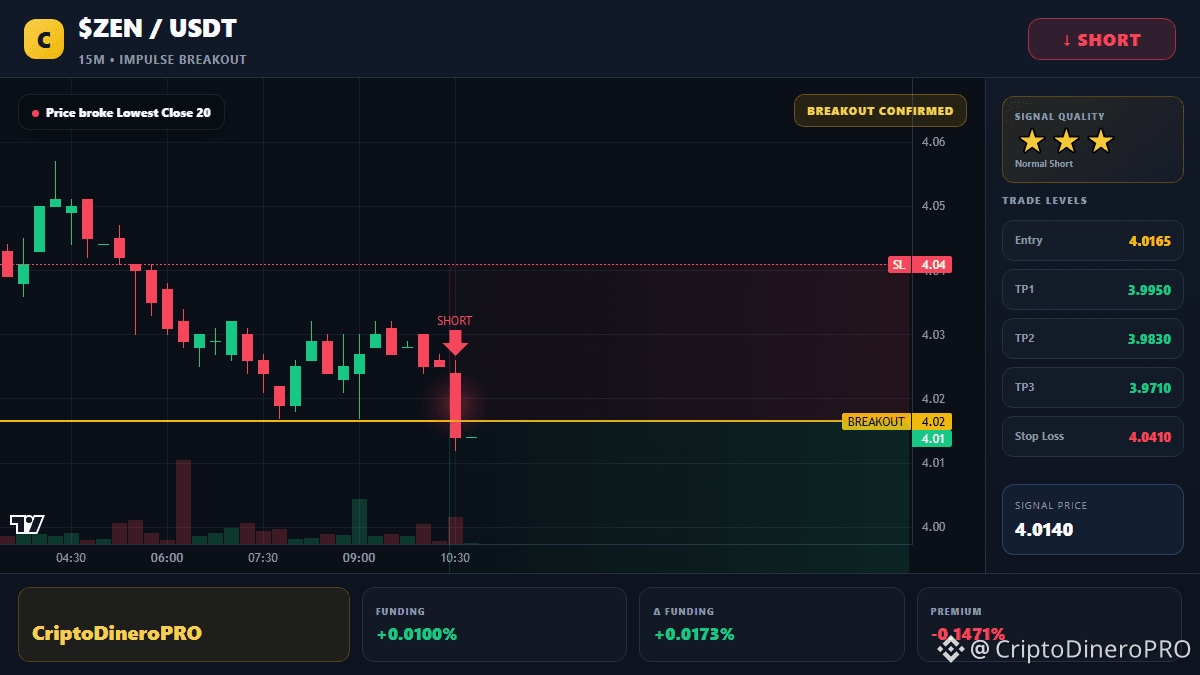The image size is (1200, 675).
Task: Click the 4.00 price axis label
Action: [933, 527]
